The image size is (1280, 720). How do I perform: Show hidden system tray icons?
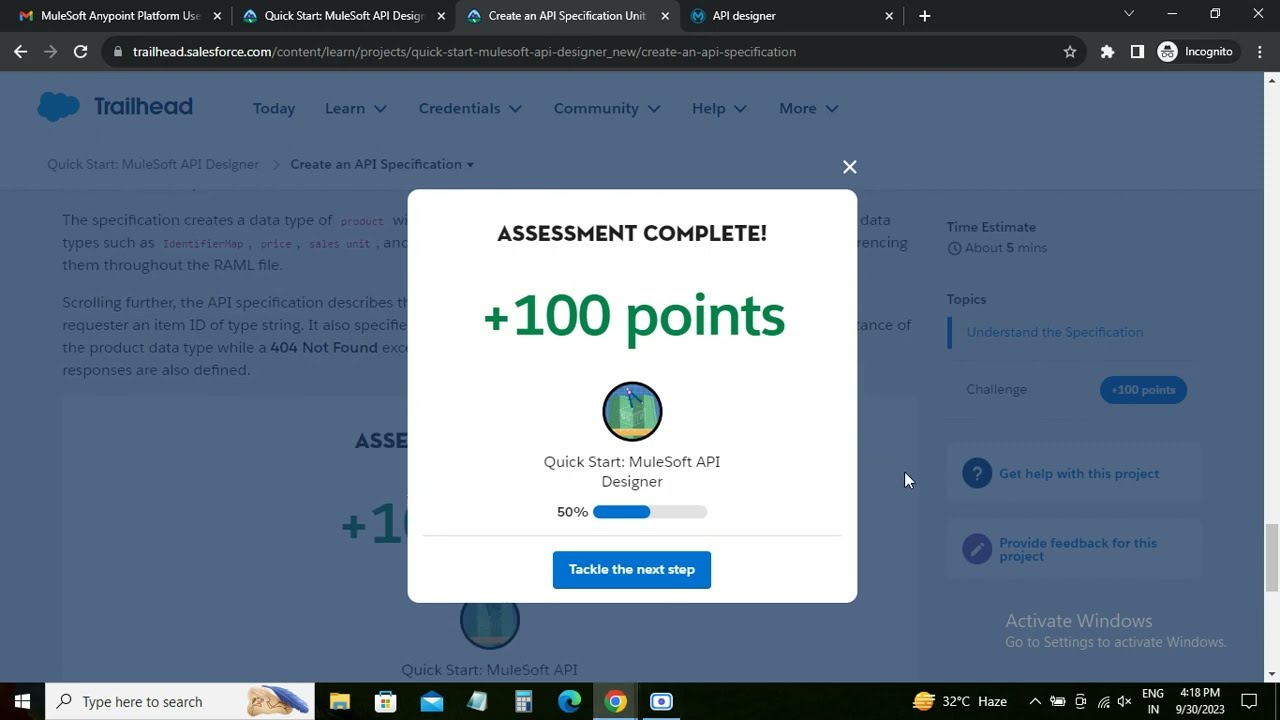(x=1035, y=702)
